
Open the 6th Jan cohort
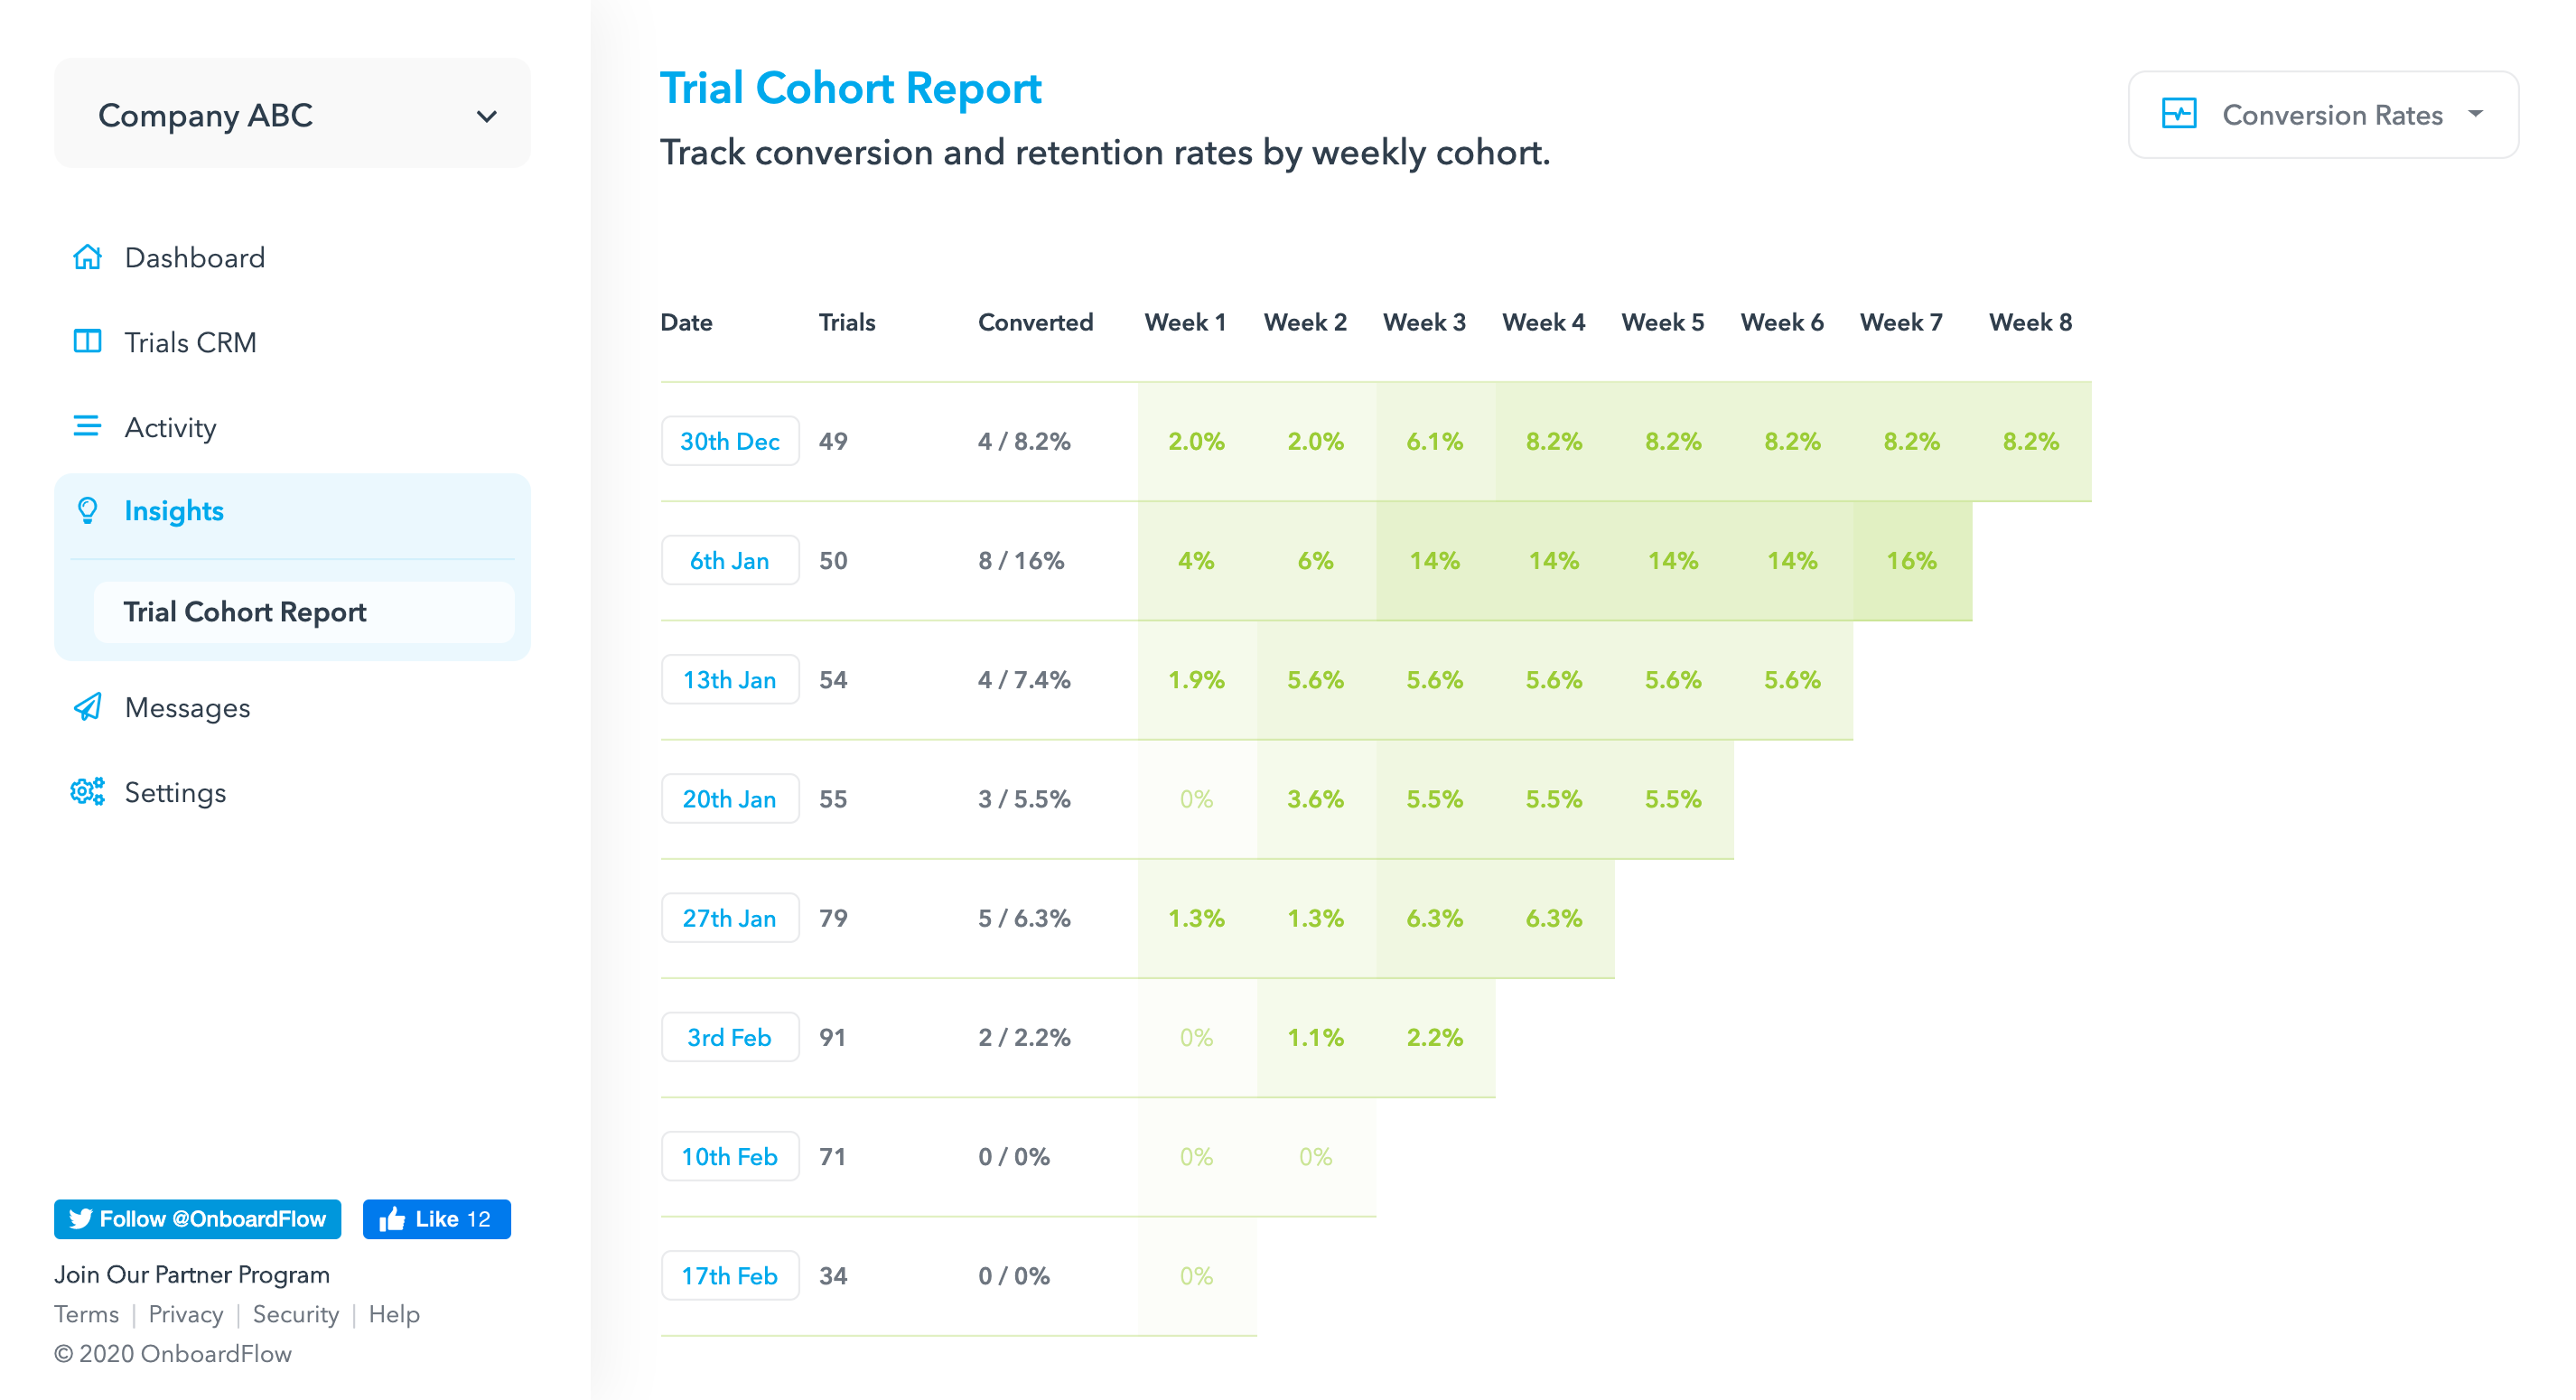(x=729, y=561)
